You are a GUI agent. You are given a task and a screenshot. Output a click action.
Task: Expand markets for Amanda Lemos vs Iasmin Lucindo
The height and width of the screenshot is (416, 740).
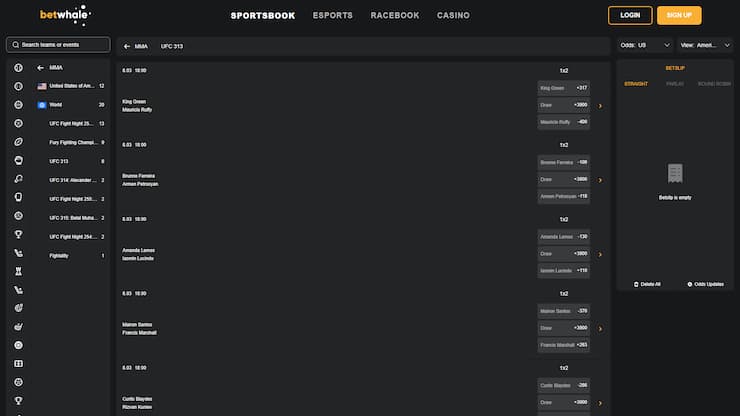600,255
